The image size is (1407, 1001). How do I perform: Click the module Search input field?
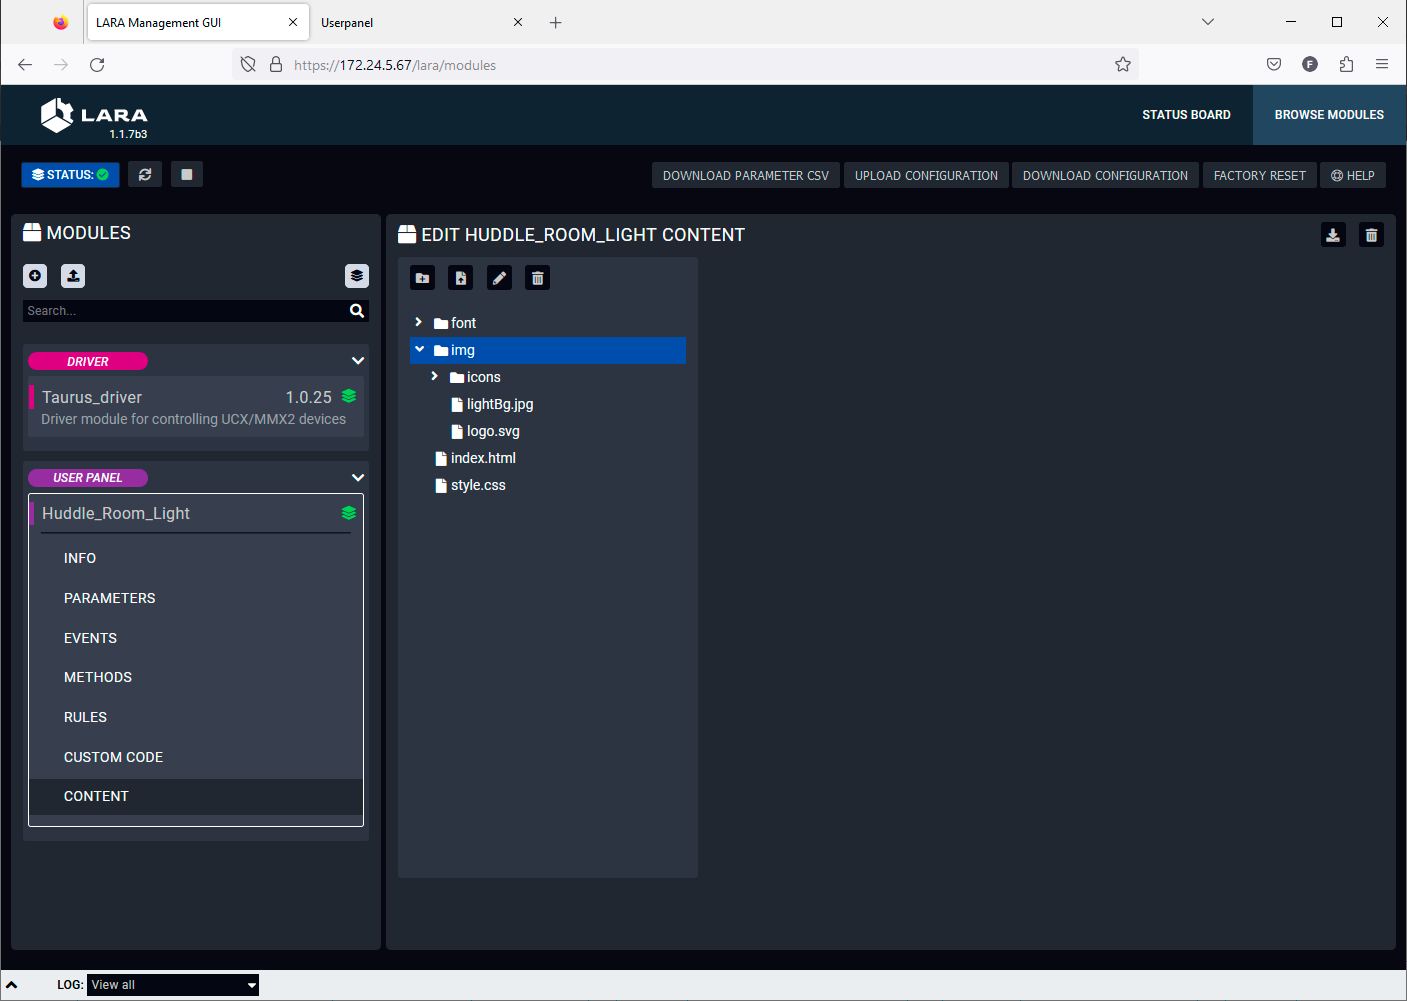[185, 311]
